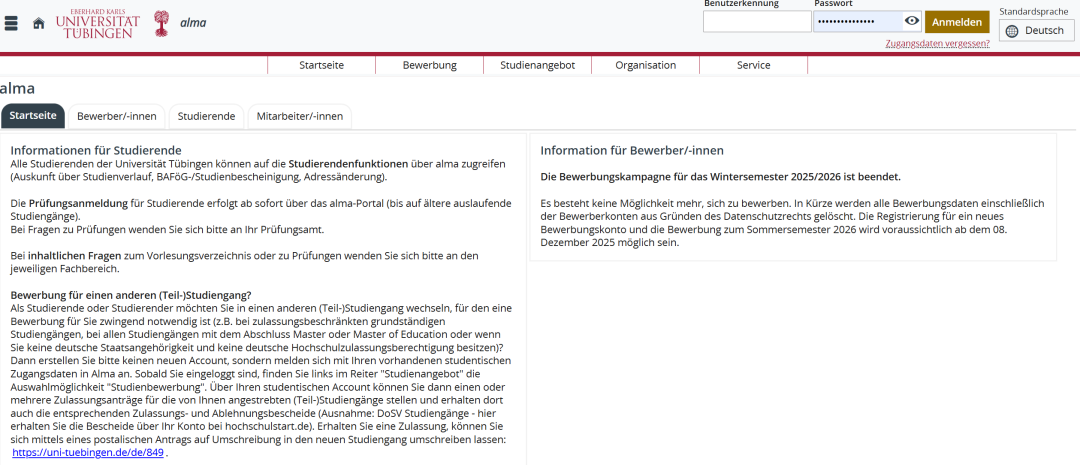The height and width of the screenshot is (465, 1080).
Task: Expand the Service menu
Action: (x=753, y=65)
